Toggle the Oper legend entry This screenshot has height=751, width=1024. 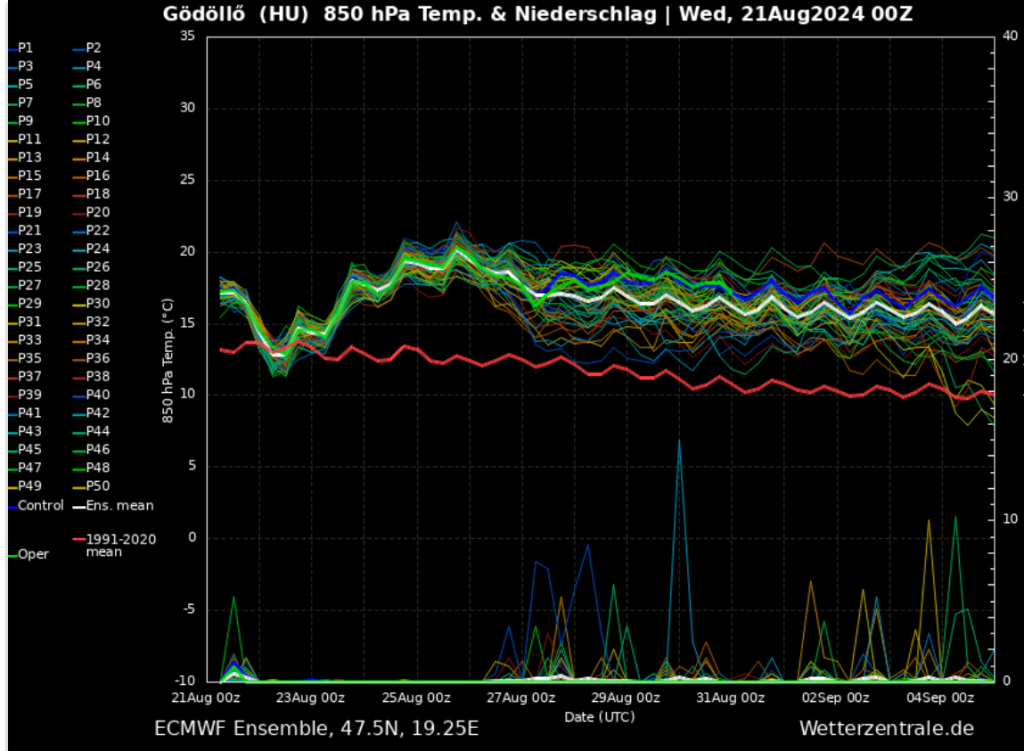tap(33, 554)
